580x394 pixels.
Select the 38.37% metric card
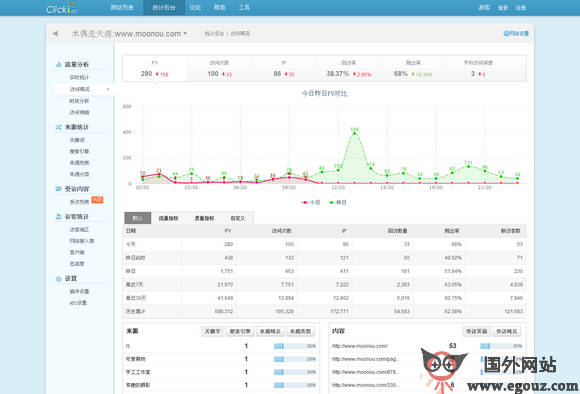click(x=348, y=68)
